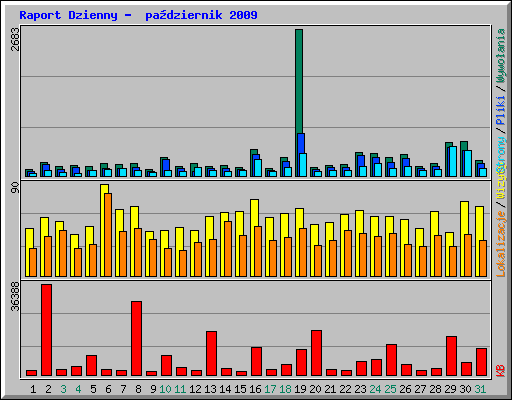
Task: Click day label "27" on the axis
Action: 420,389
